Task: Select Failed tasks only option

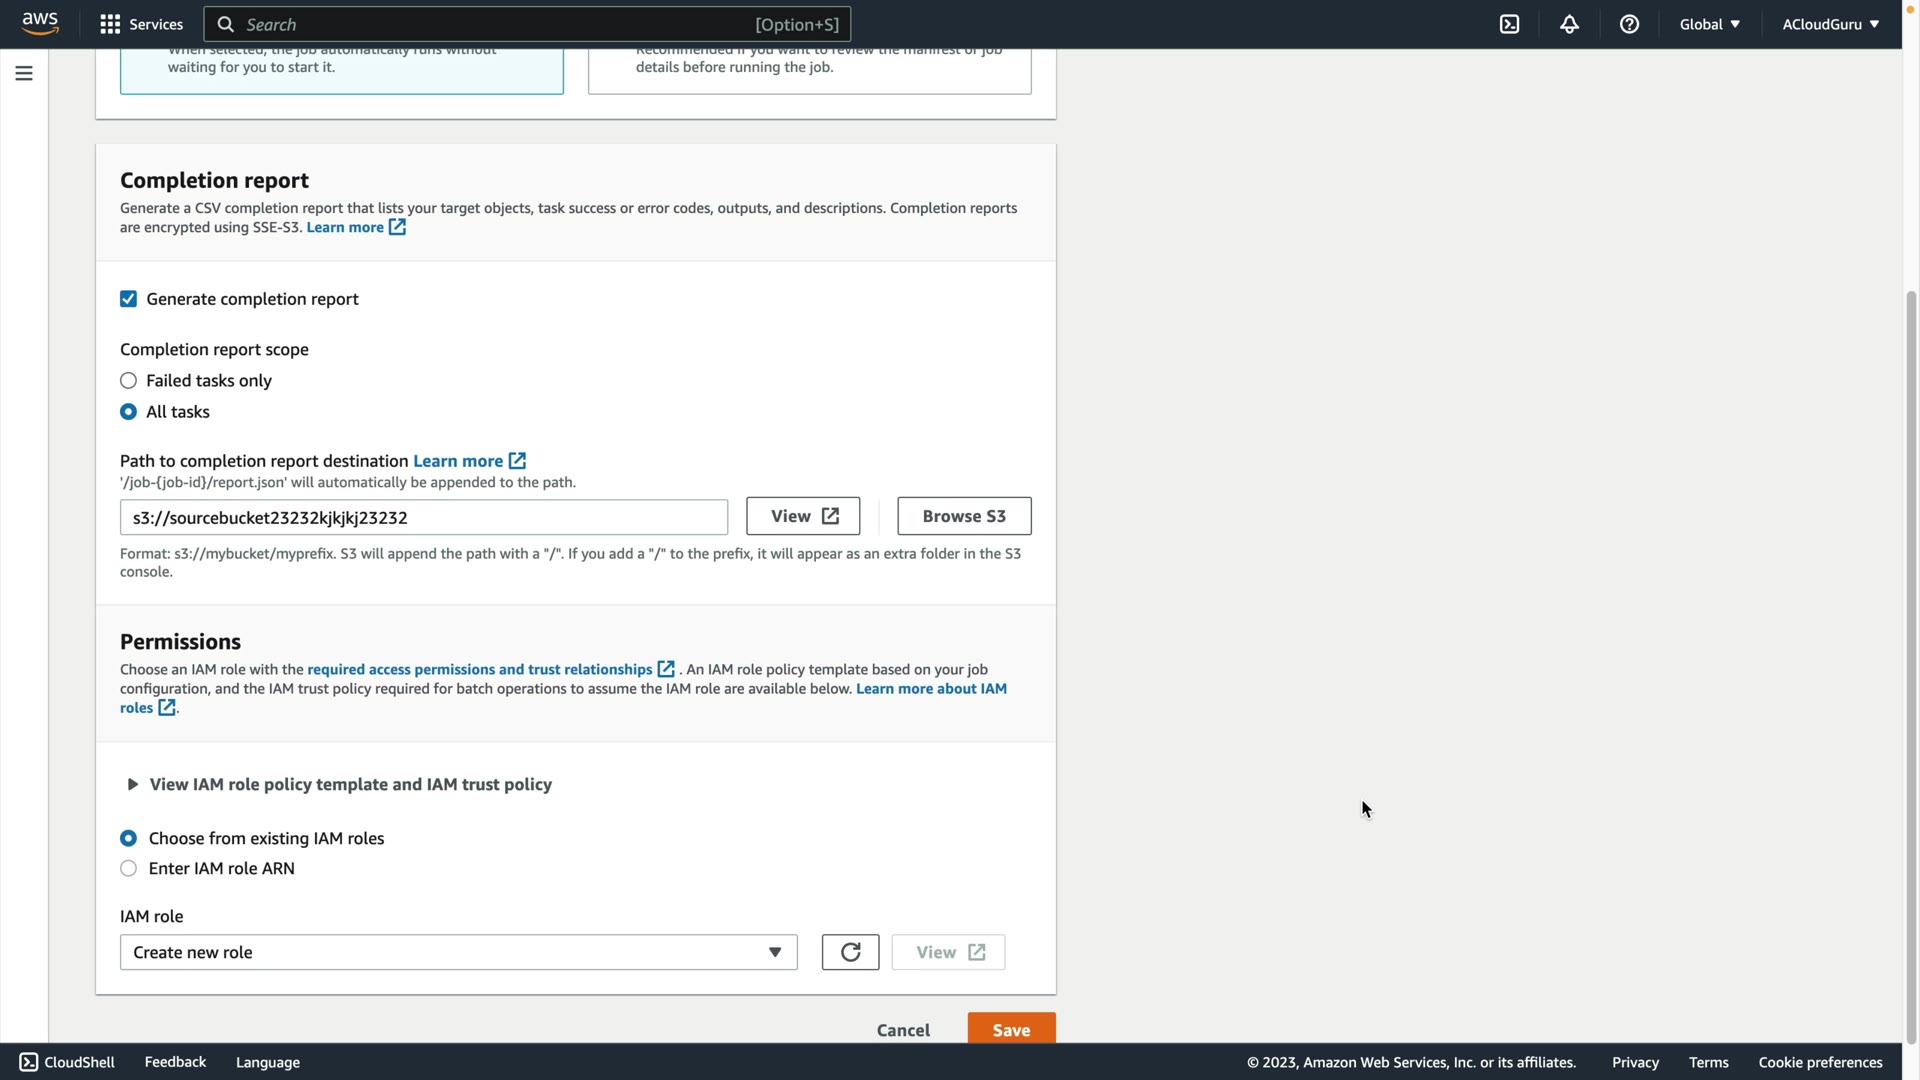Action: [128, 381]
